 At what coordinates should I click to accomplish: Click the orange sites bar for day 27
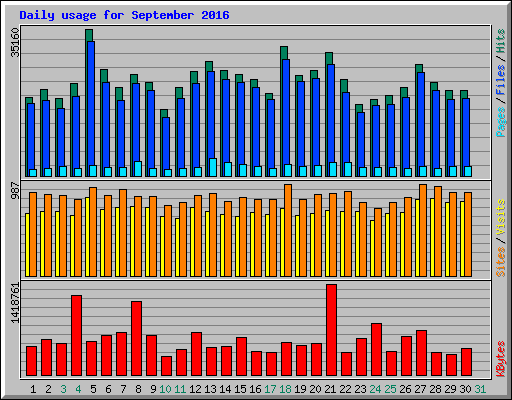[423, 230]
